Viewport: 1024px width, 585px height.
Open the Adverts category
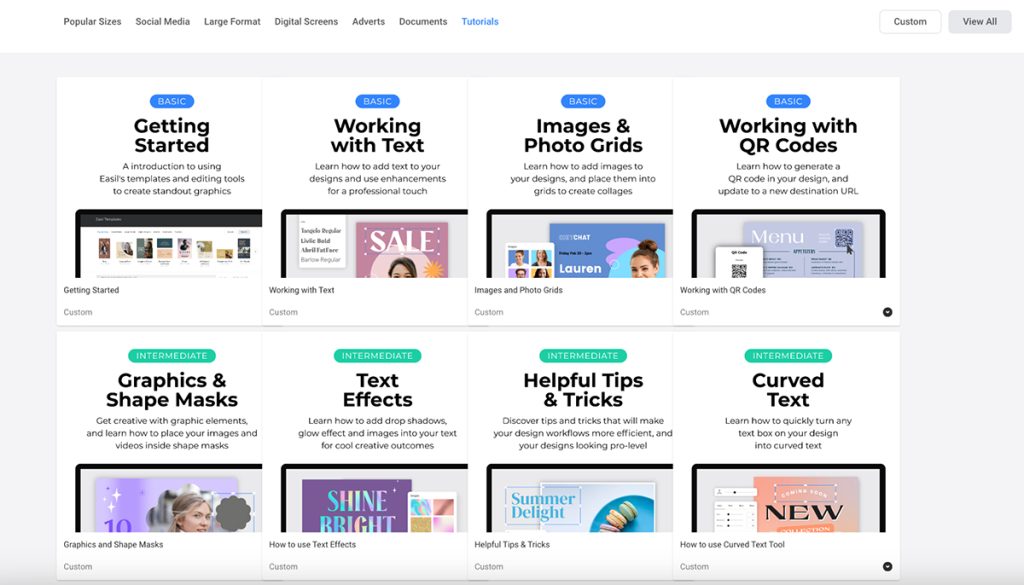[x=368, y=21]
